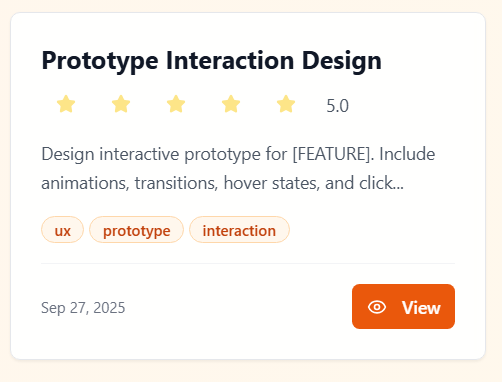Click the prompt description text
502x382 pixels.
[x=238, y=168]
